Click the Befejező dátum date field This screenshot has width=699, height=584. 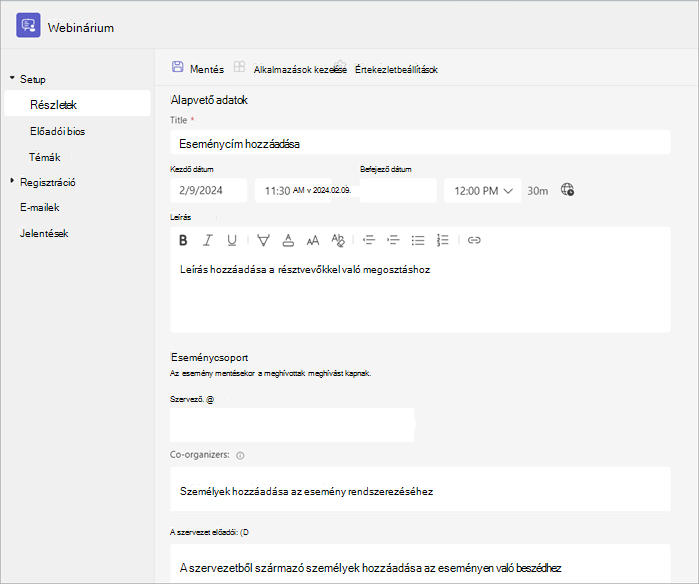pyautogui.click(x=398, y=191)
